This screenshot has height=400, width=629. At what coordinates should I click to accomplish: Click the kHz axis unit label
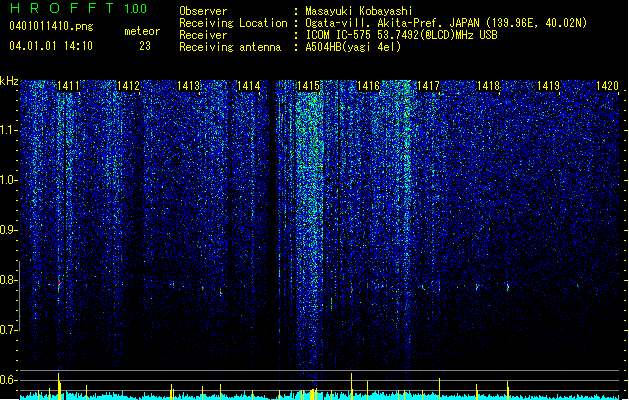(9, 81)
